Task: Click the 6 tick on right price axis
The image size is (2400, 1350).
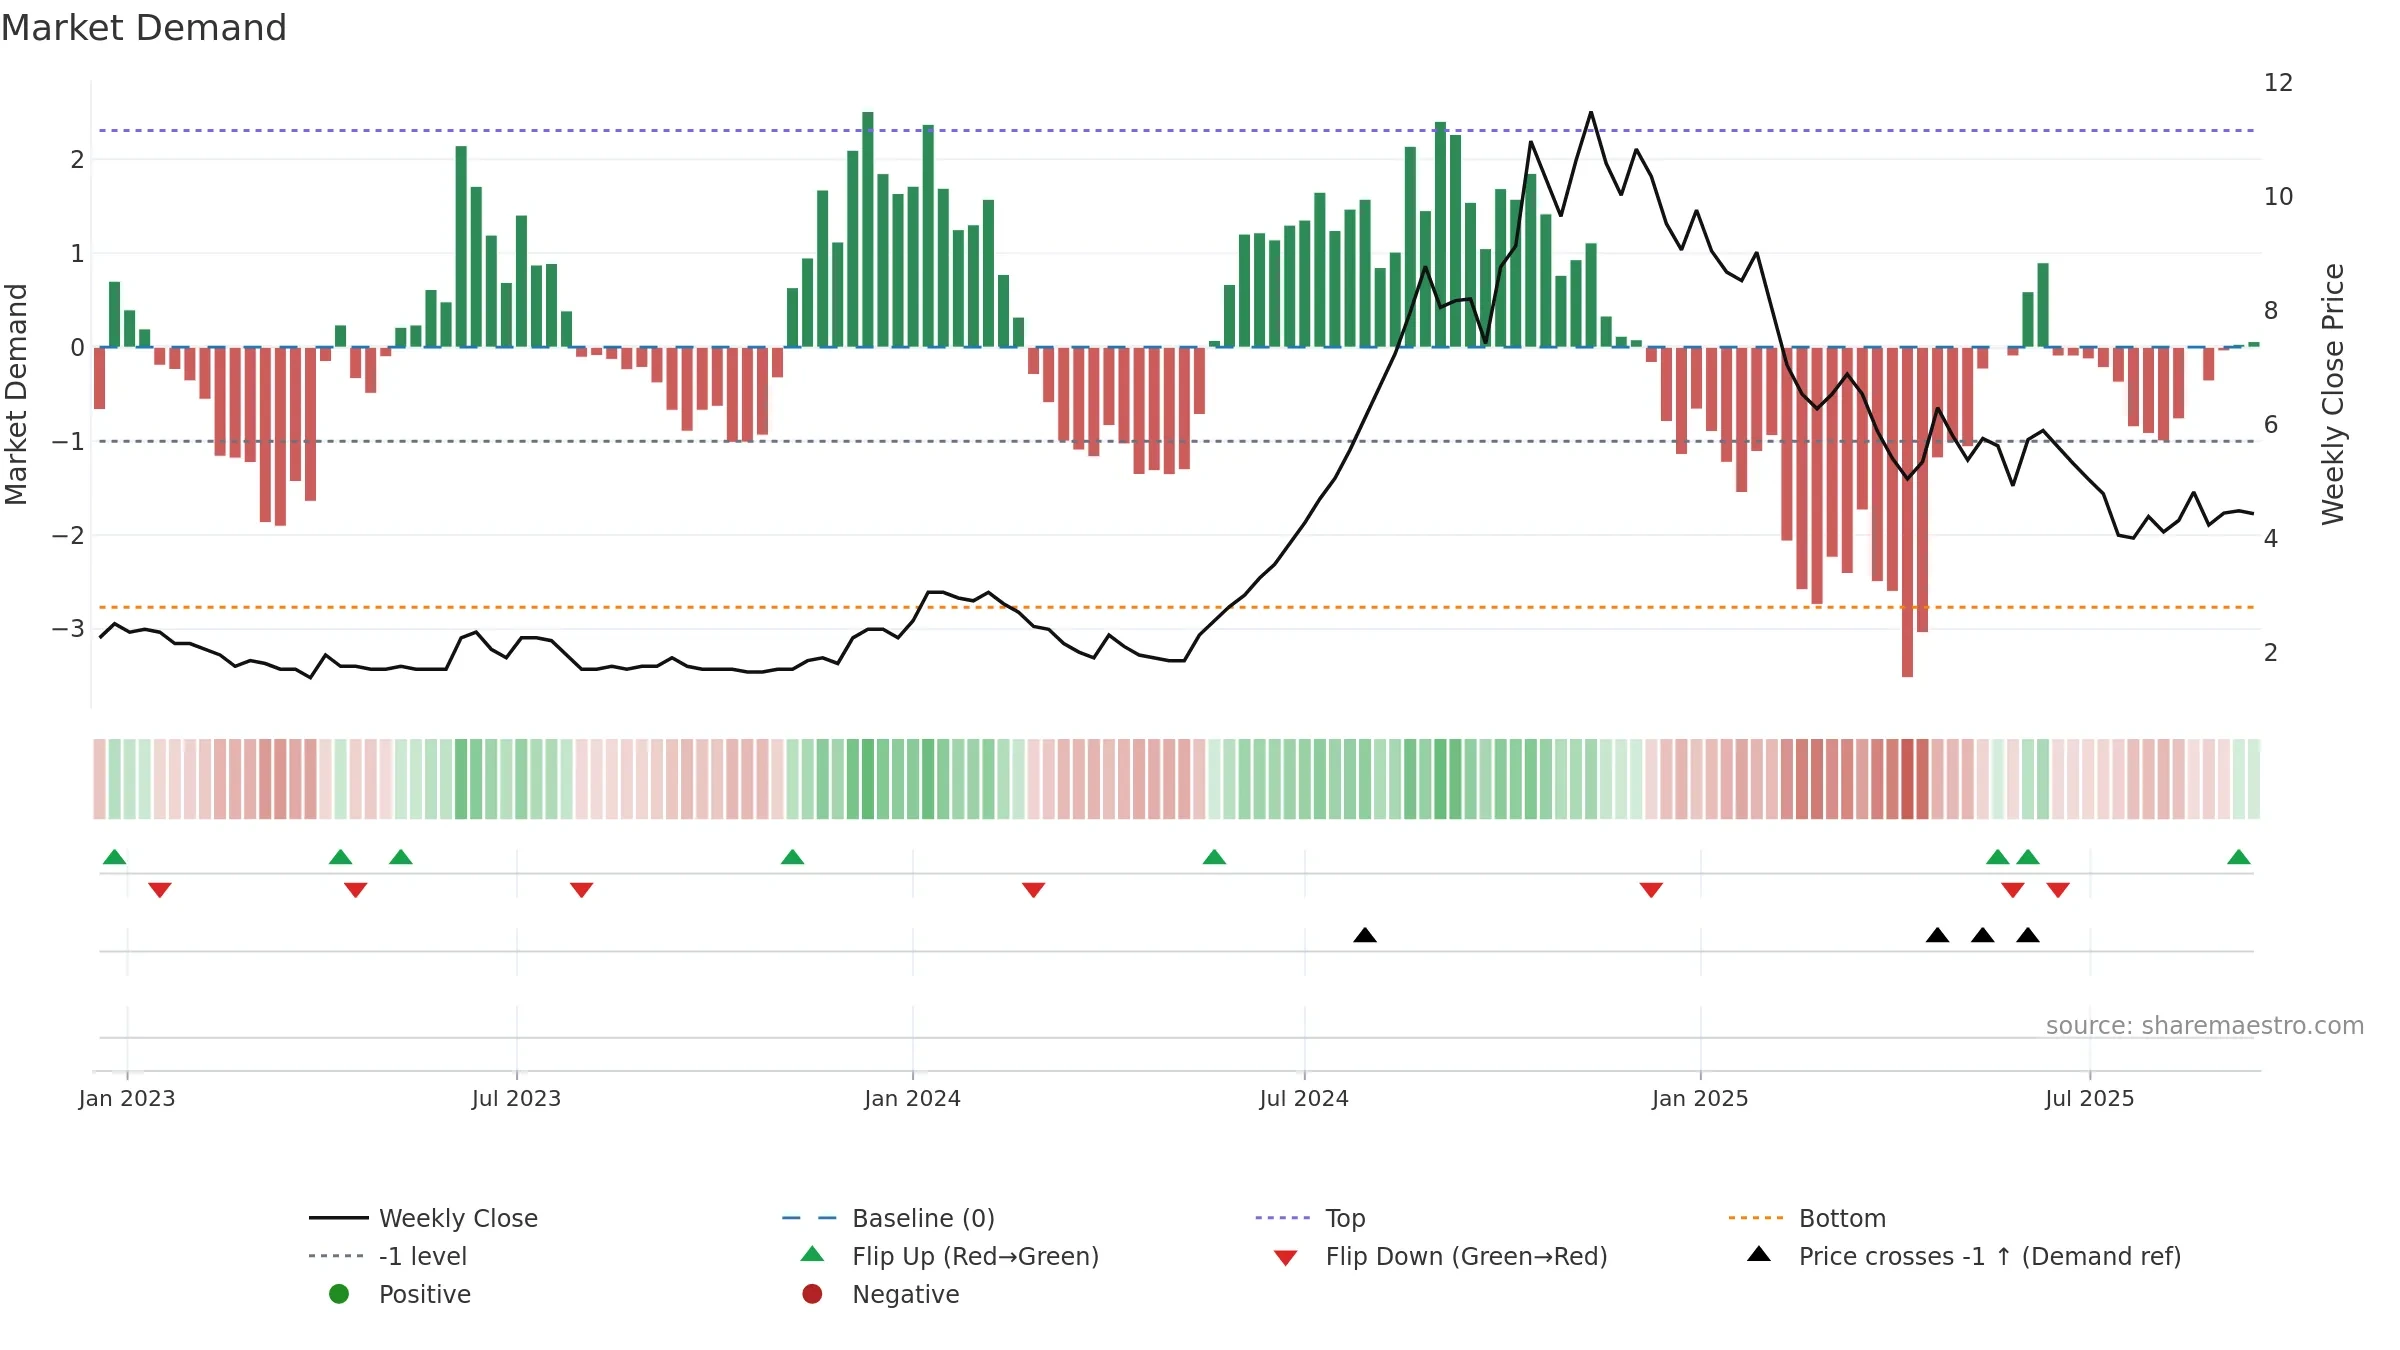Action: click(2271, 424)
